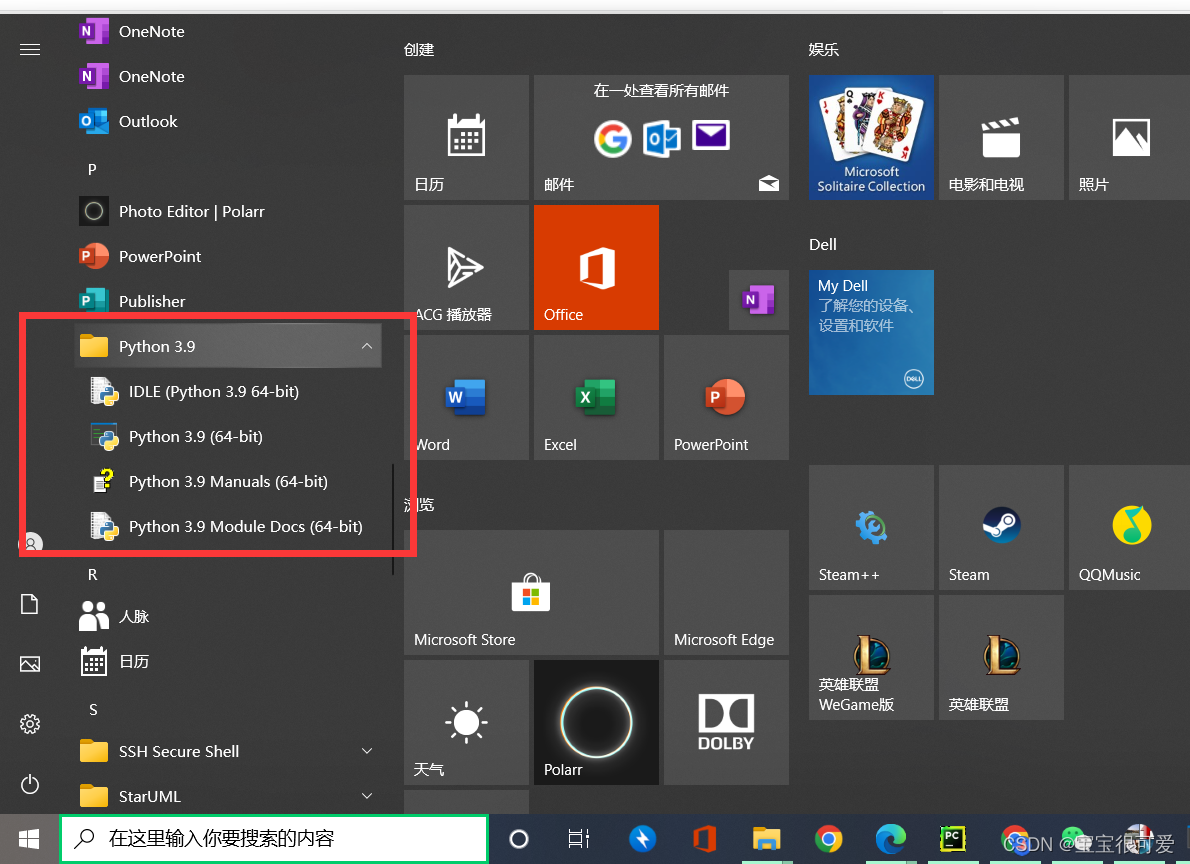1190x864 pixels.
Task: Open the Polarr tile
Action: click(x=597, y=722)
